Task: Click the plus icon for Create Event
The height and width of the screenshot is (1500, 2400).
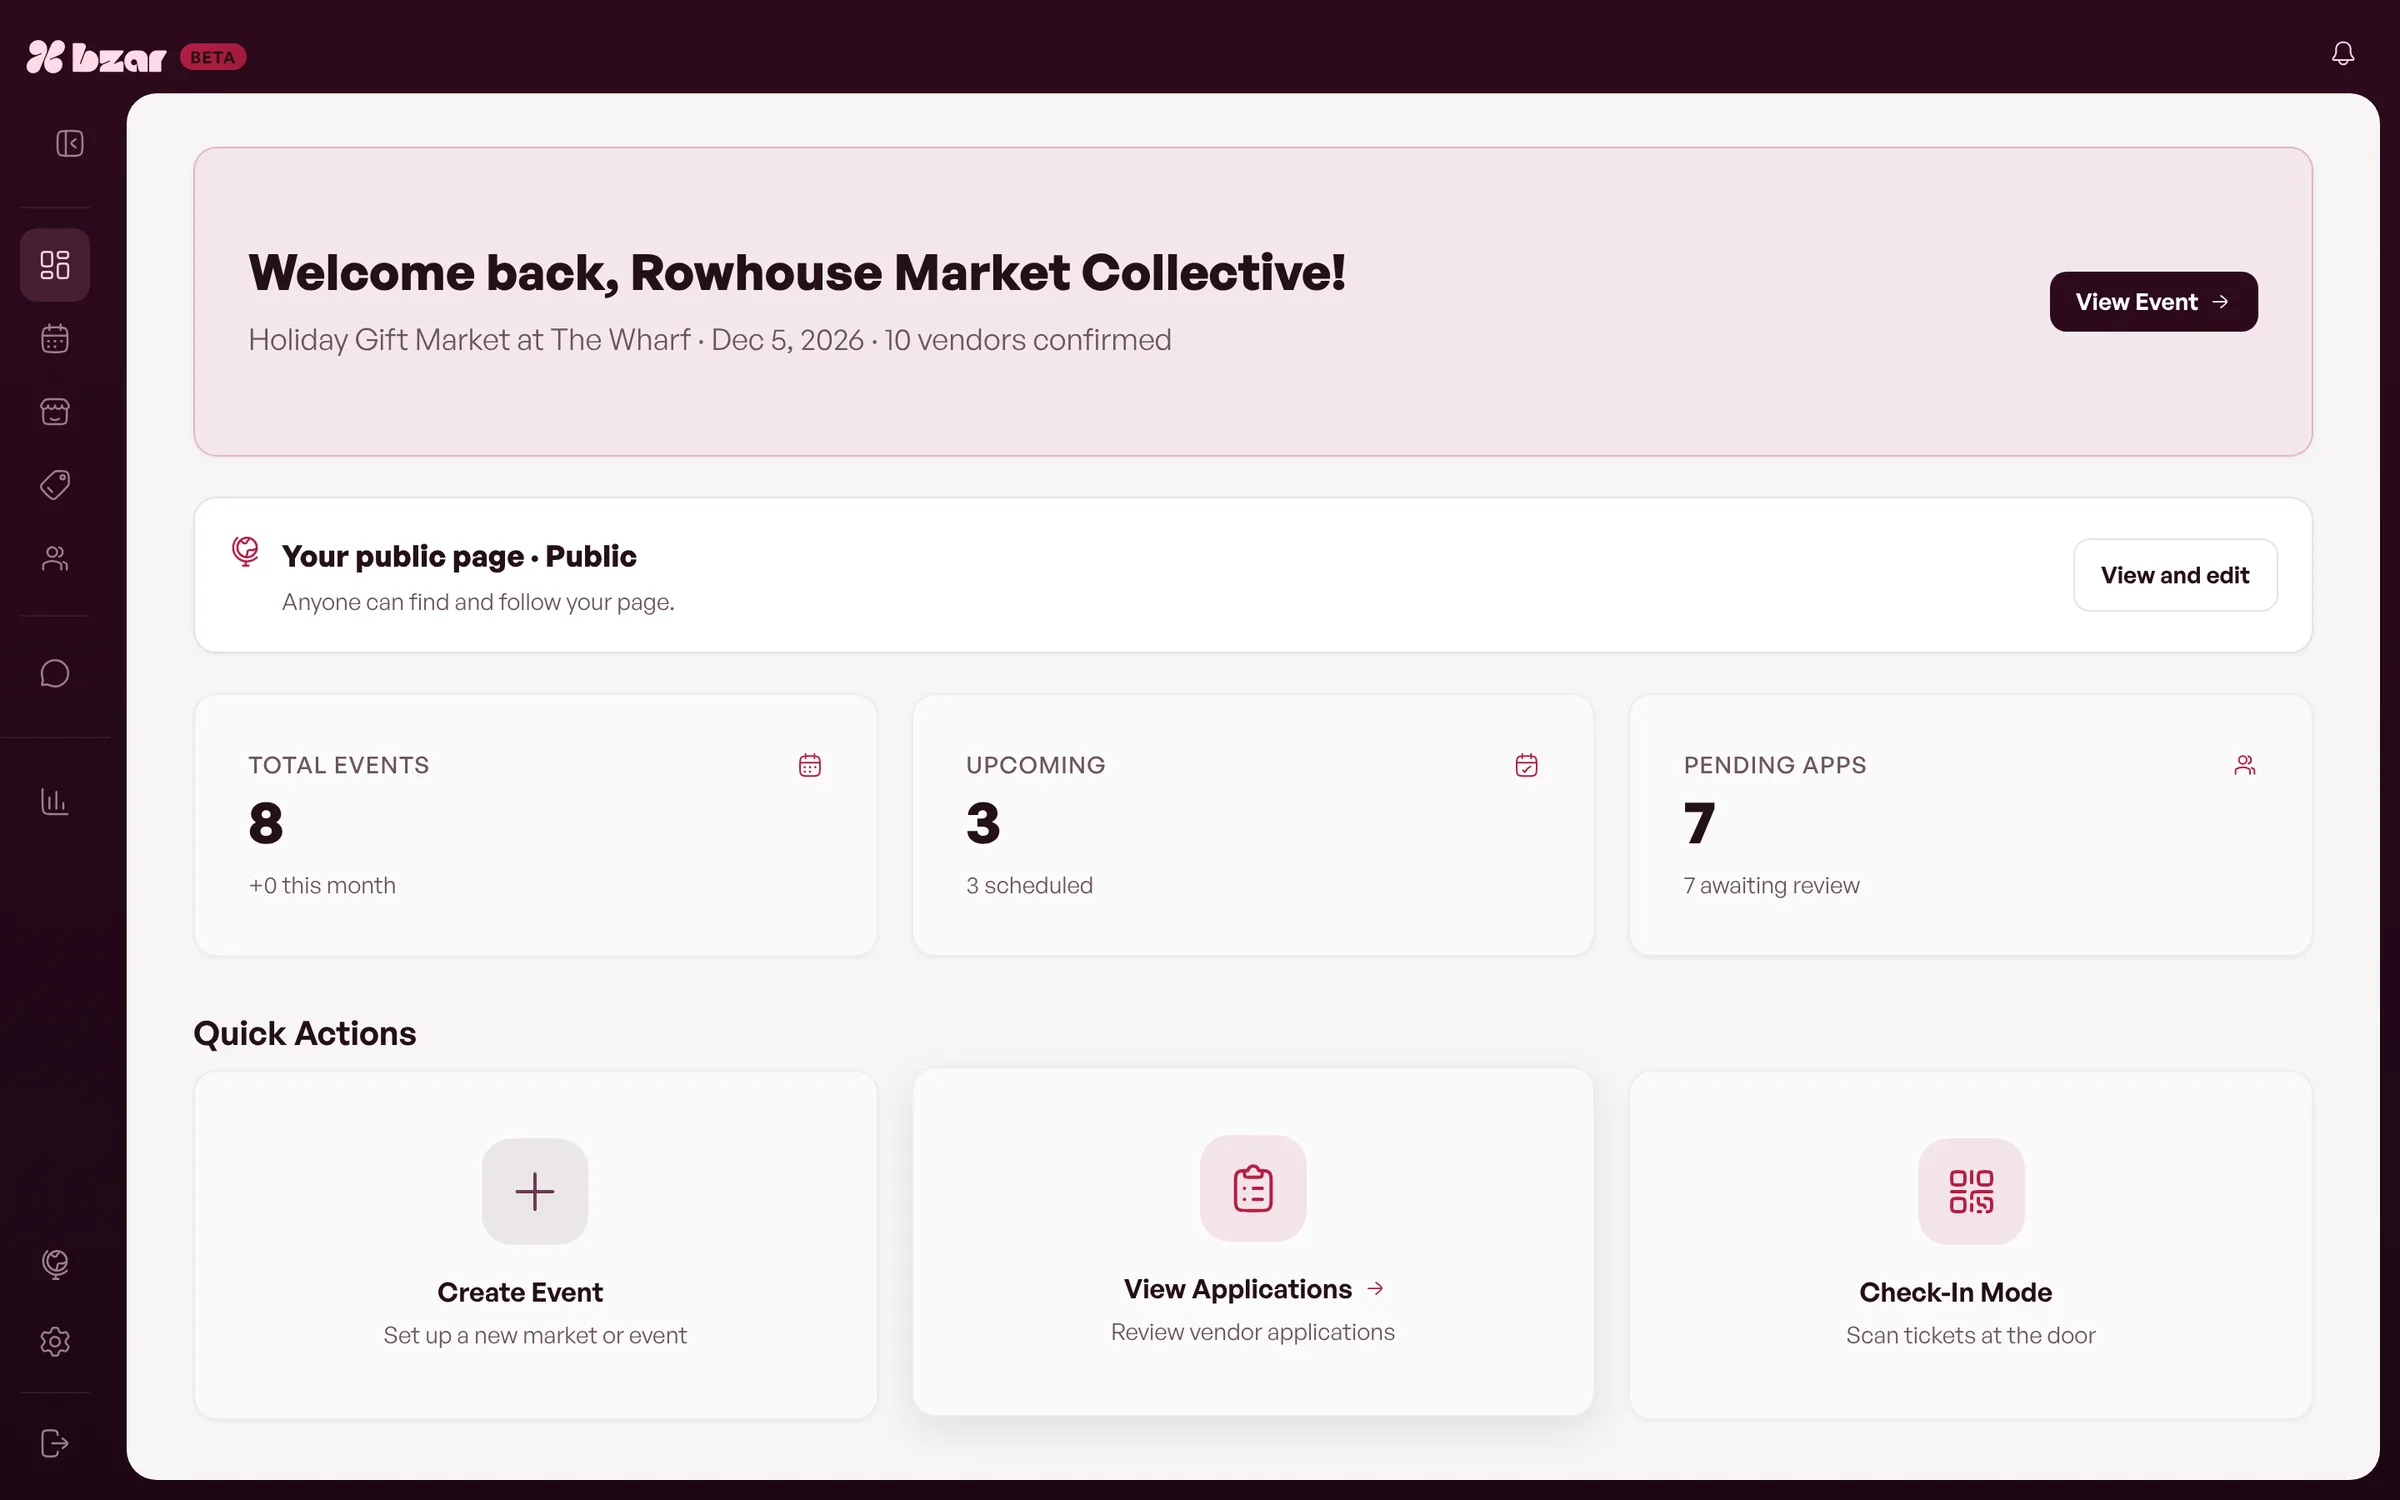Action: (x=535, y=1191)
